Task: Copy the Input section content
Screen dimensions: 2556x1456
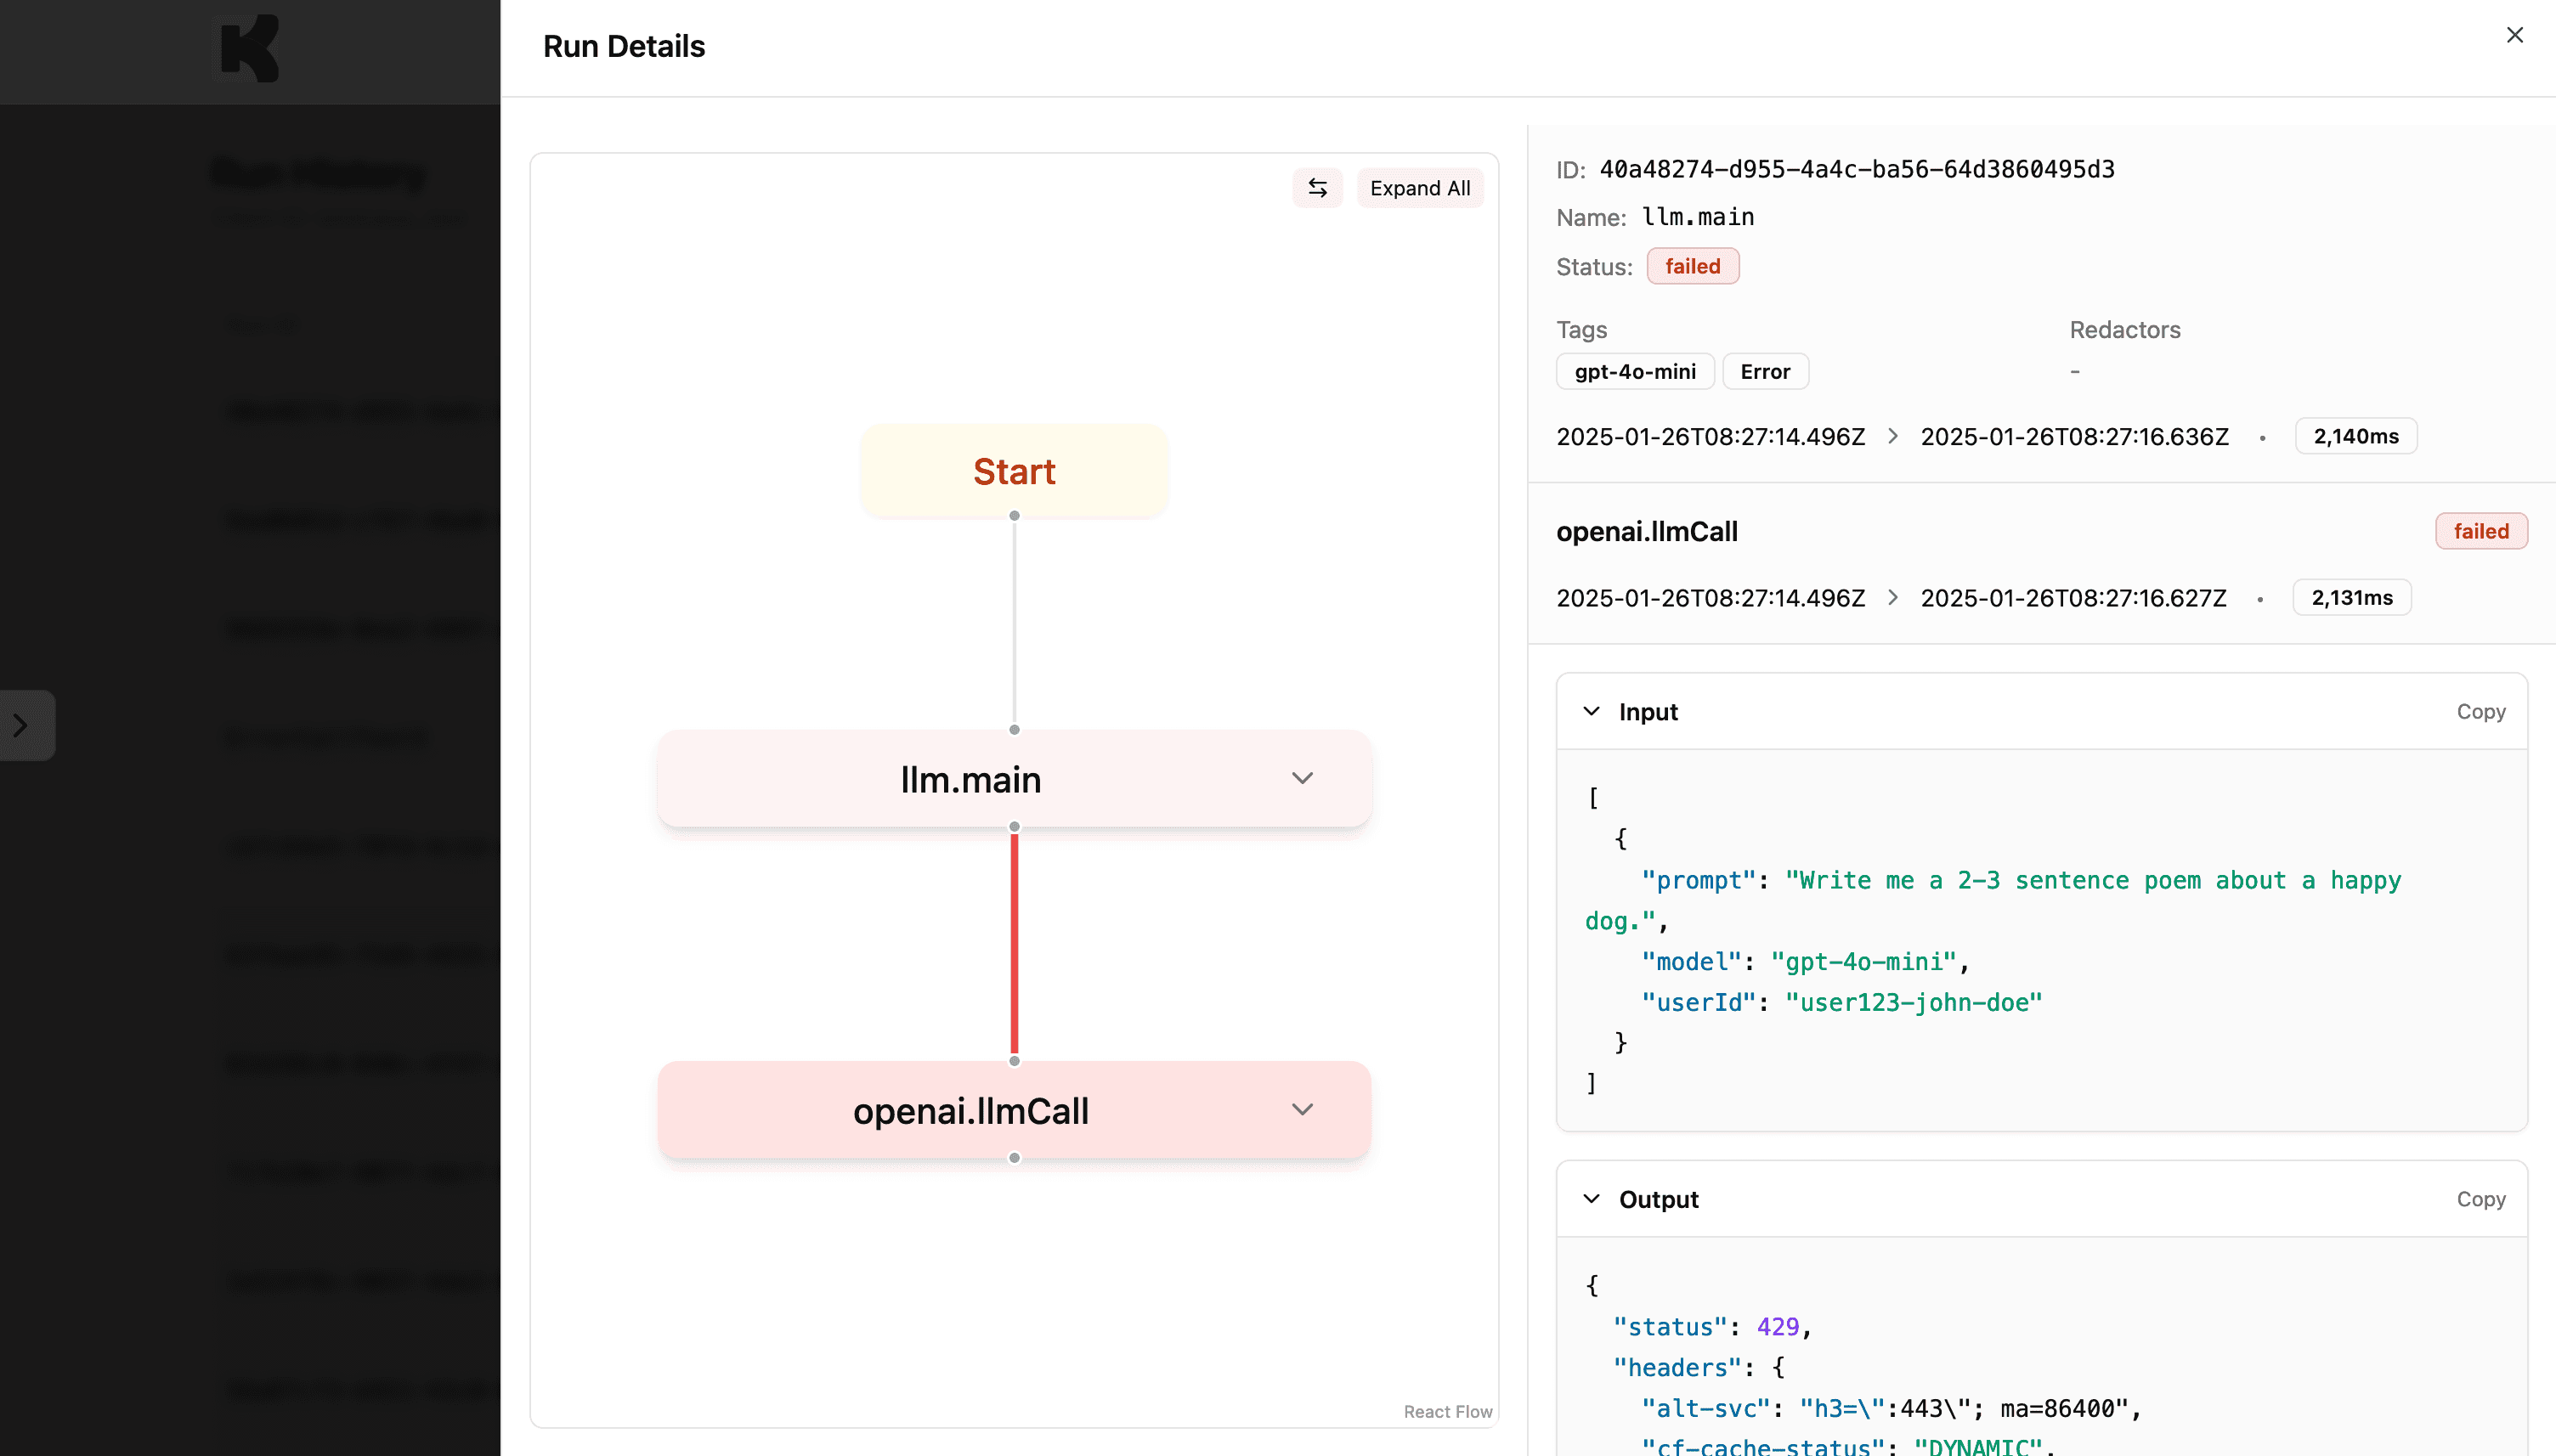Action: [x=2480, y=710]
